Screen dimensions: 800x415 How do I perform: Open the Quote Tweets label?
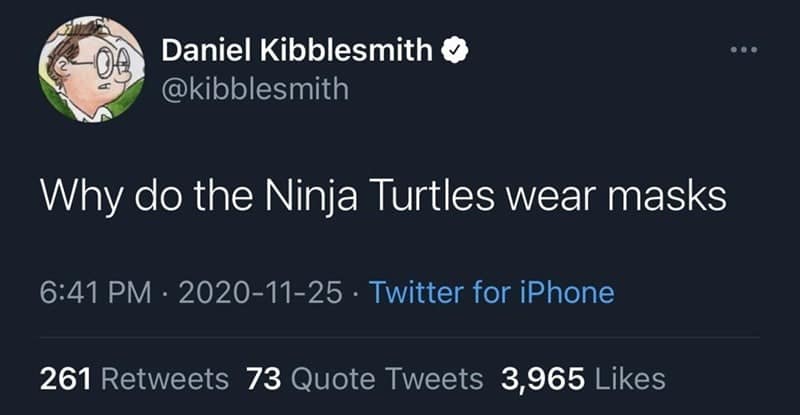(x=390, y=379)
